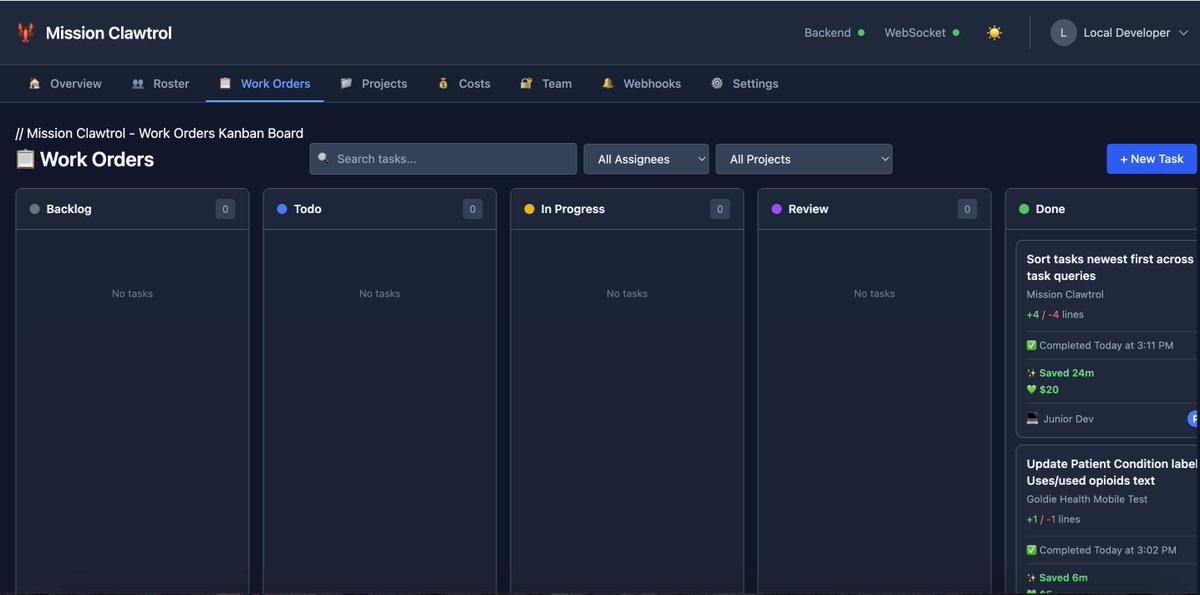Screen dimensions: 1200x595
Task: Switch to the Overview tab
Action: [x=65, y=84]
